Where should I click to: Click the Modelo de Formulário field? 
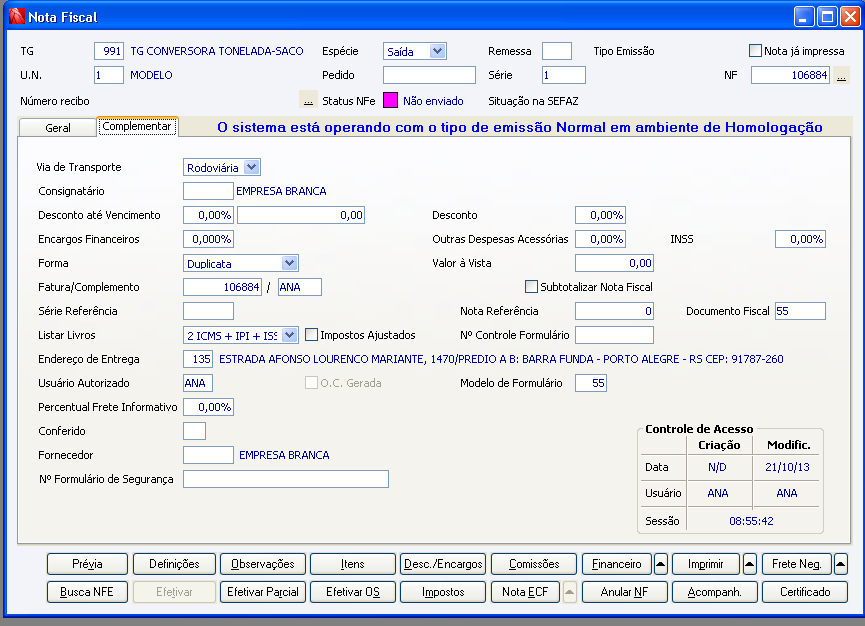point(591,383)
